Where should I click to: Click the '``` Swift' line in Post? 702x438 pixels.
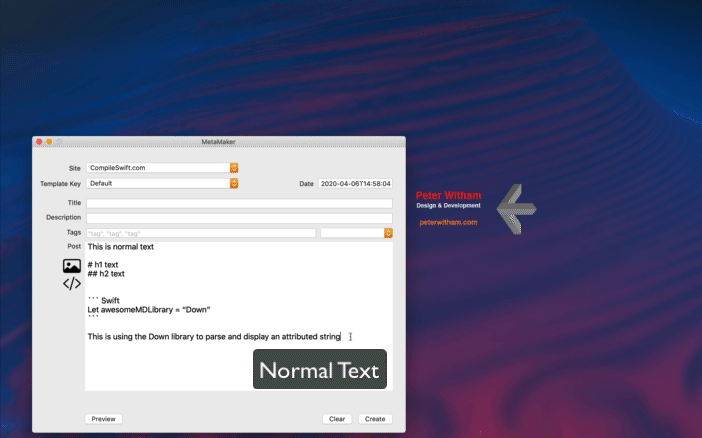(x=104, y=301)
